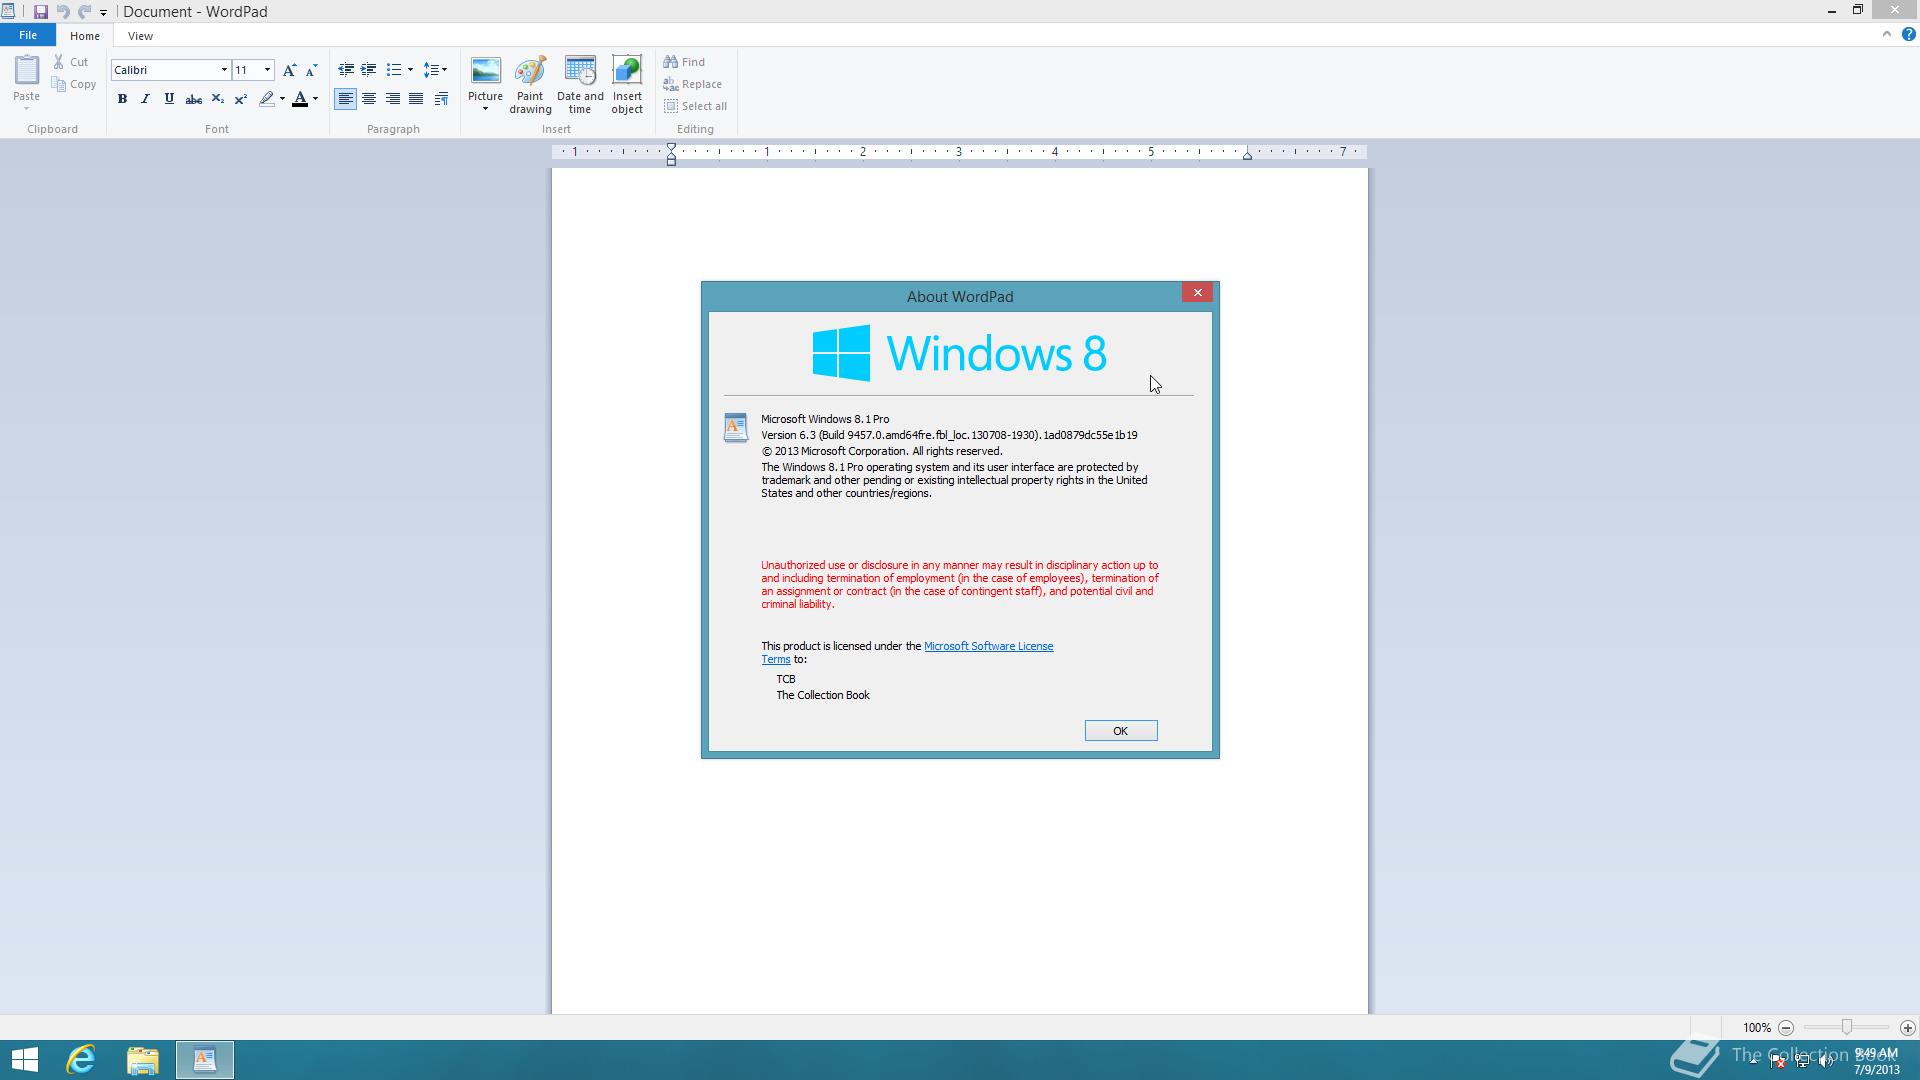The width and height of the screenshot is (1920, 1080).
Task: Center-align the text
Action: pos(369,99)
